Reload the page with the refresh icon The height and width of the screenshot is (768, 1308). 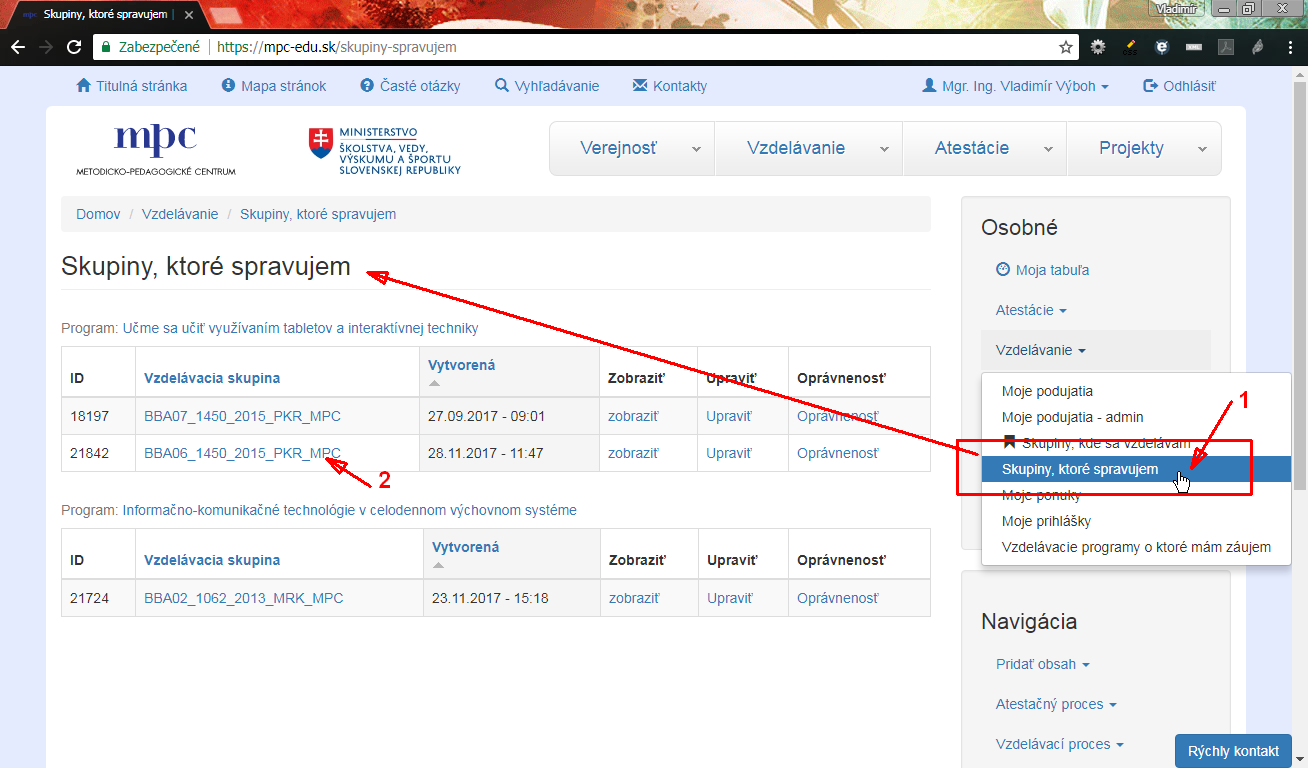point(74,47)
